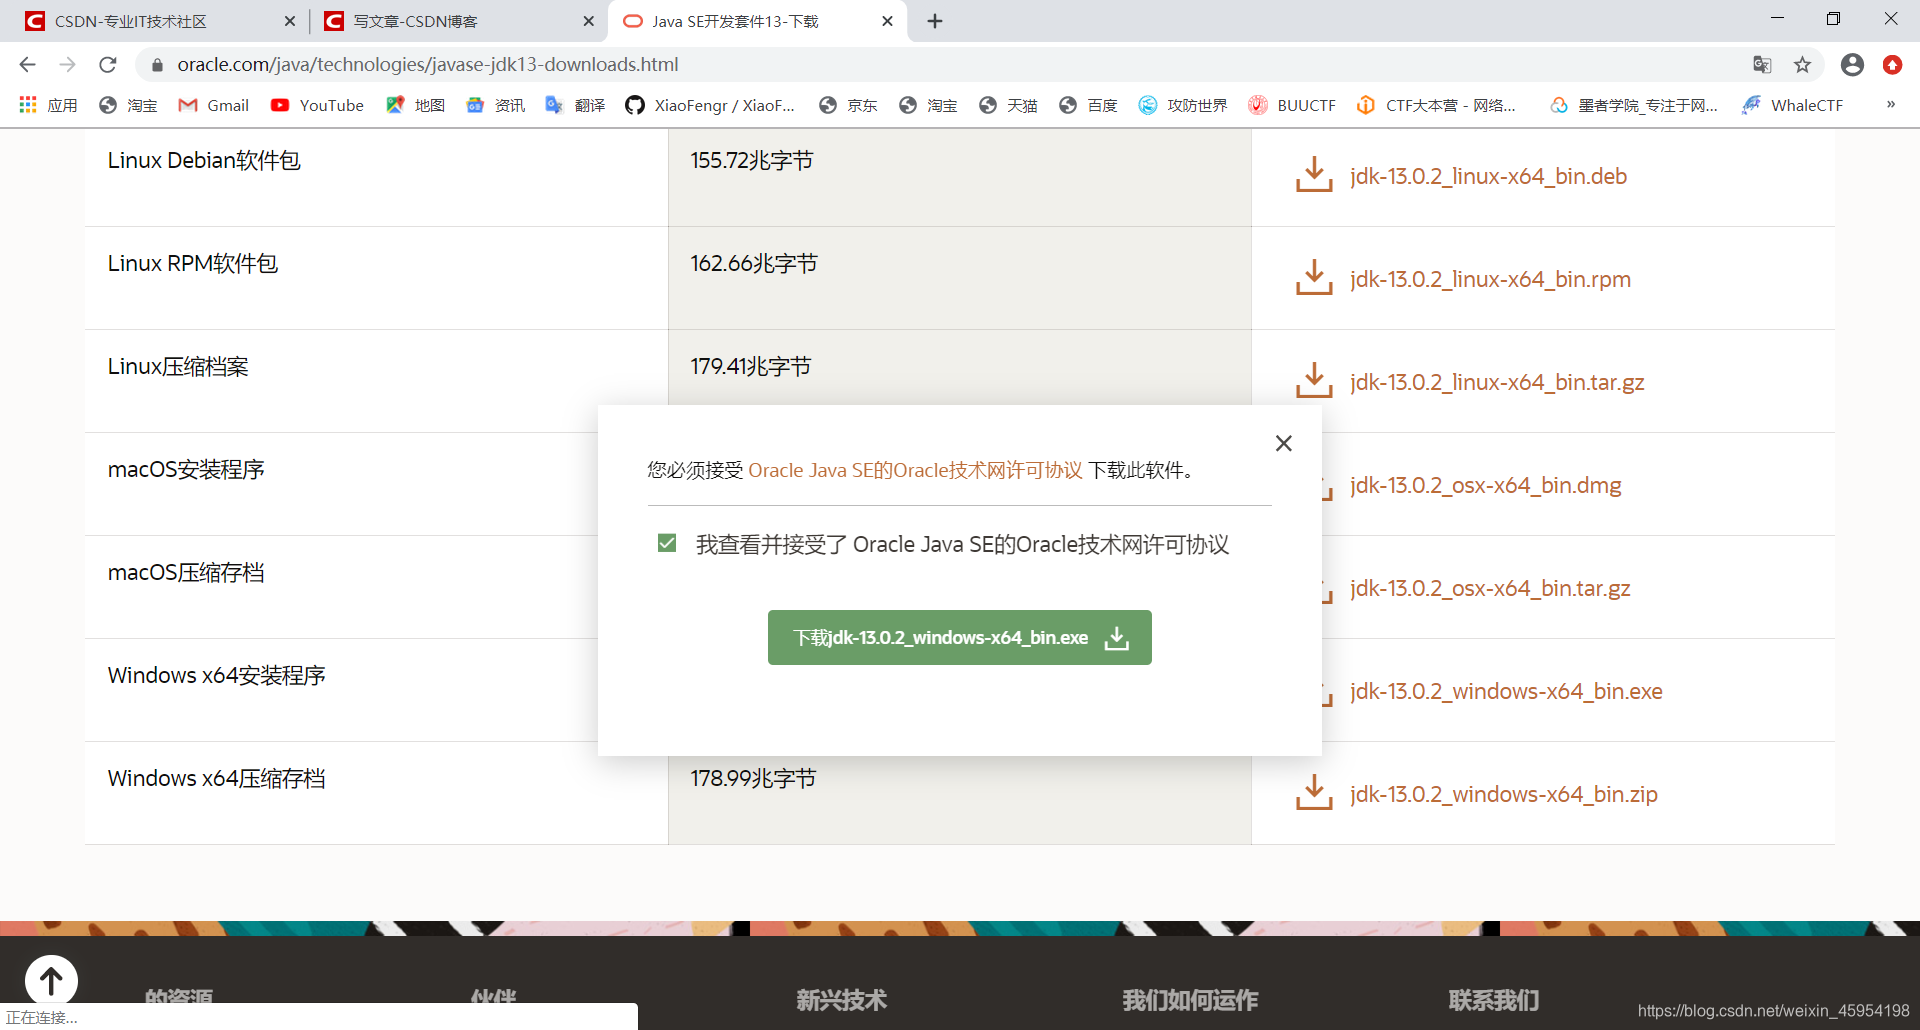Uncheck the Oracle license acceptance checkbox

click(x=667, y=543)
